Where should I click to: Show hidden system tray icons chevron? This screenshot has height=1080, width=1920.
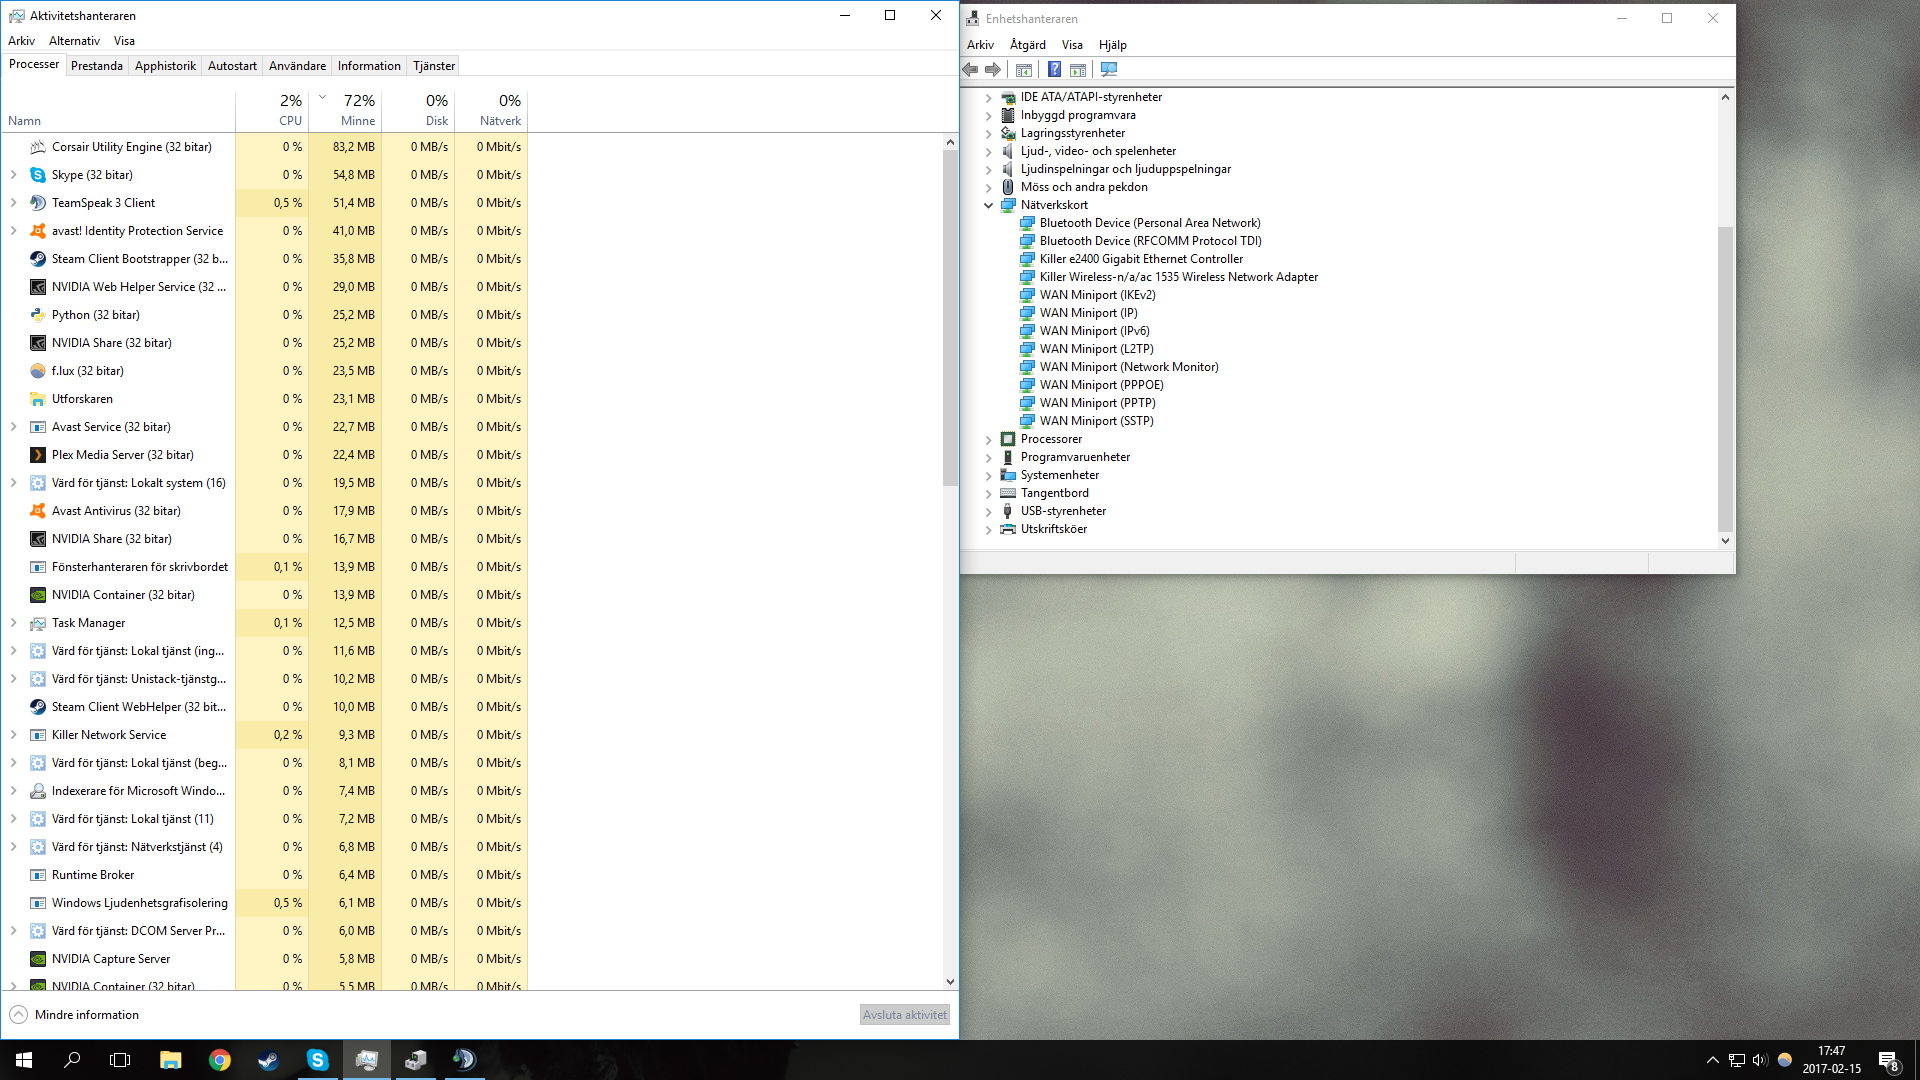coord(1713,1060)
